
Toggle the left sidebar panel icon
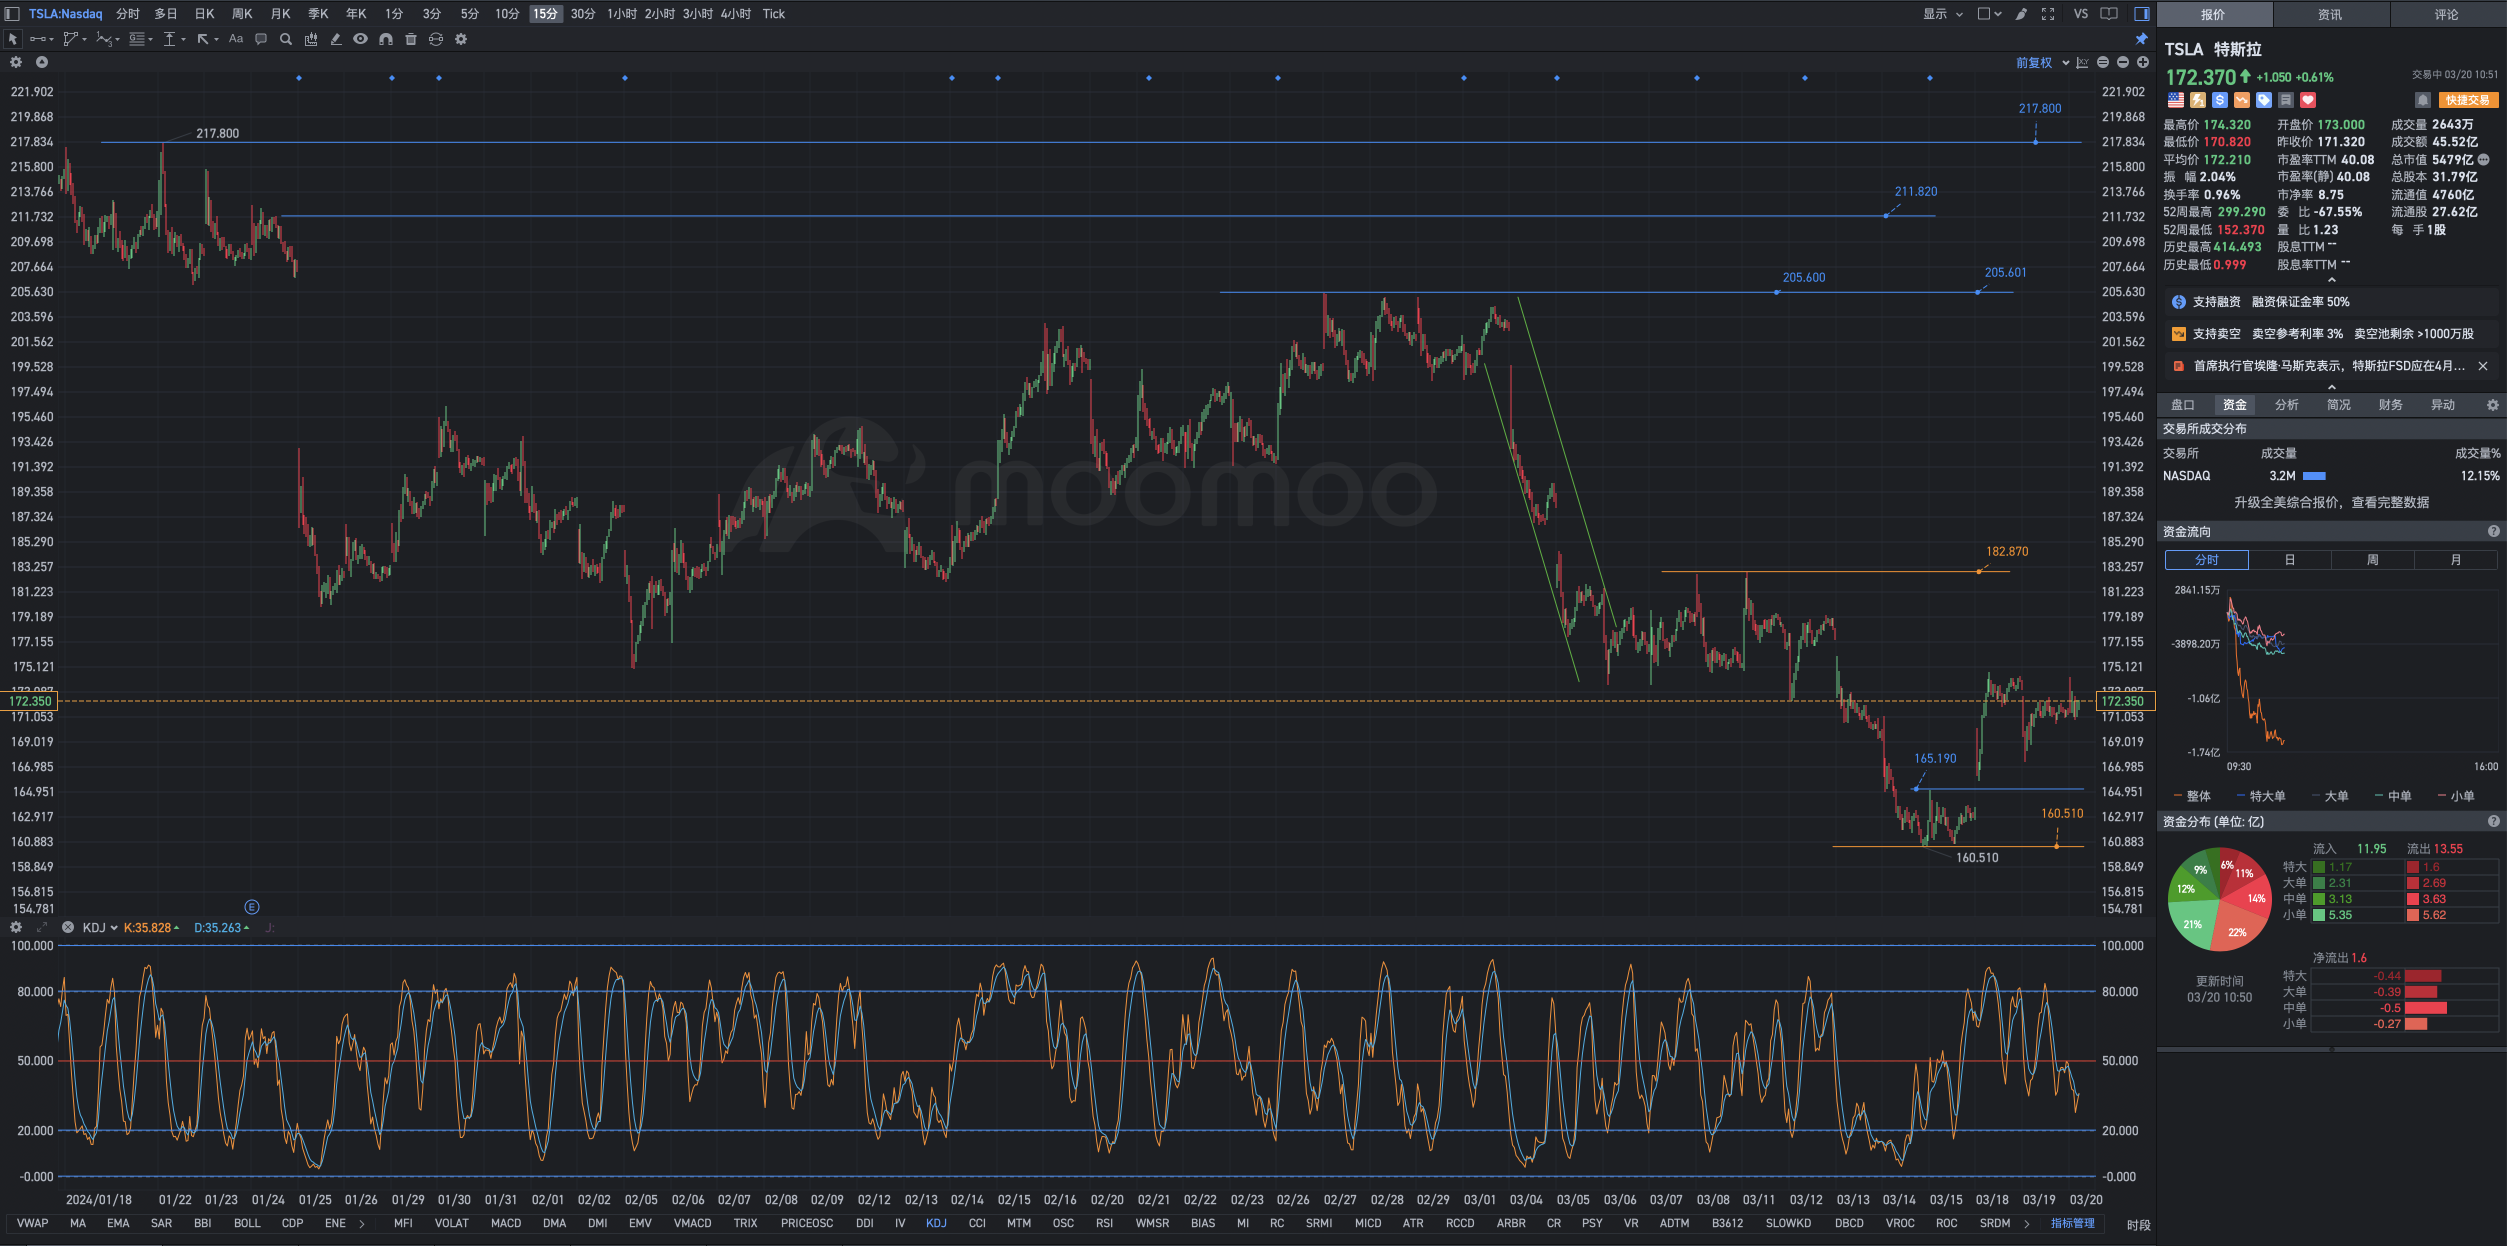pos(12,14)
